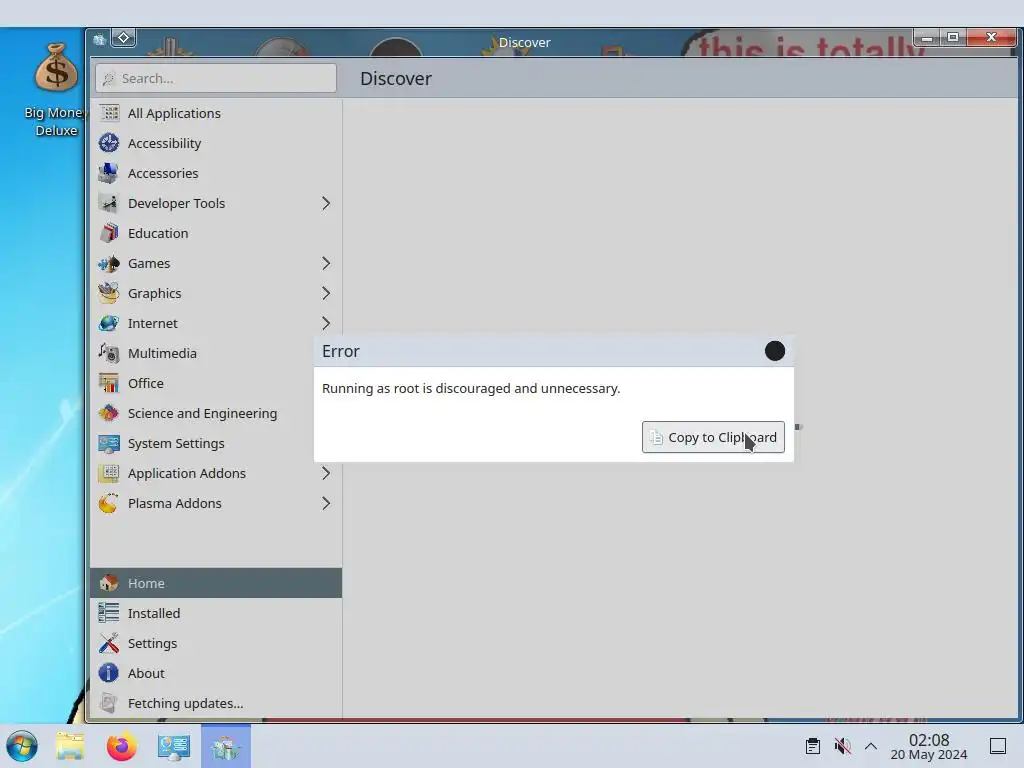
Task: Open the start menu orb
Action: tap(22, 746)
